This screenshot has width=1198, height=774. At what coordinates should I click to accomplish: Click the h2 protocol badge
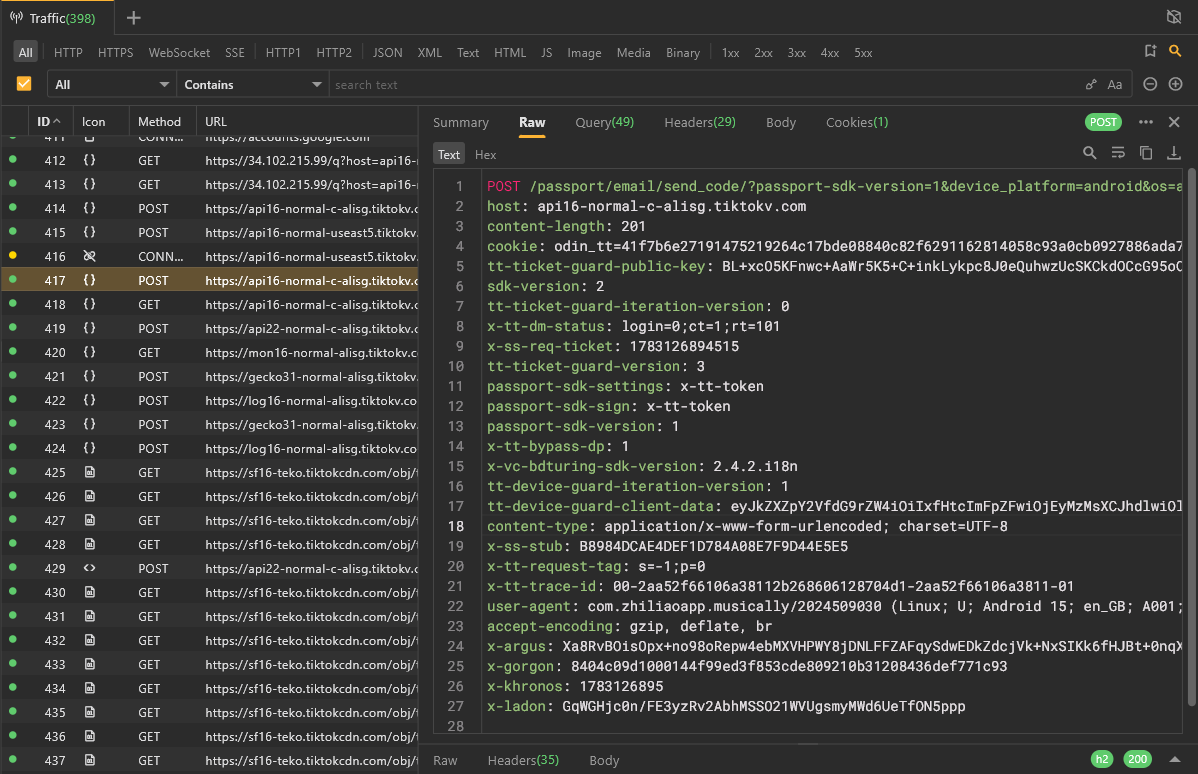click(x=1102, y=759)
